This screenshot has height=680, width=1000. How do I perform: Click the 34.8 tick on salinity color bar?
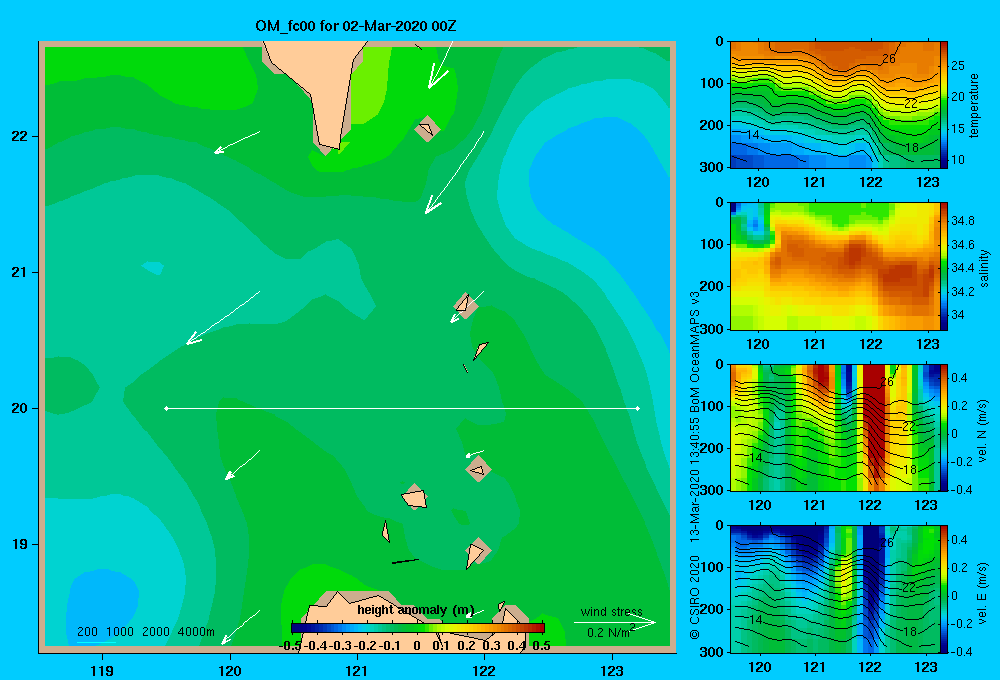962,221
